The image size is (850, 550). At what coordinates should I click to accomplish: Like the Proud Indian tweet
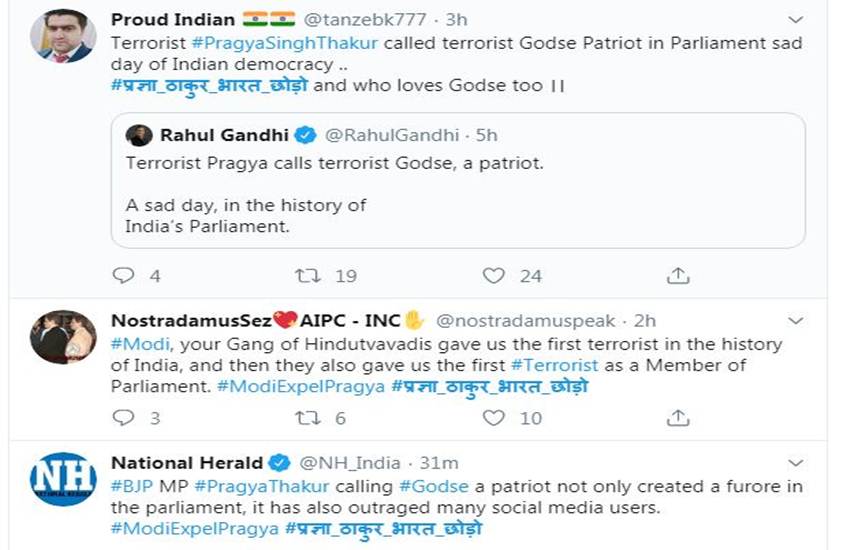tap(493, 275)
